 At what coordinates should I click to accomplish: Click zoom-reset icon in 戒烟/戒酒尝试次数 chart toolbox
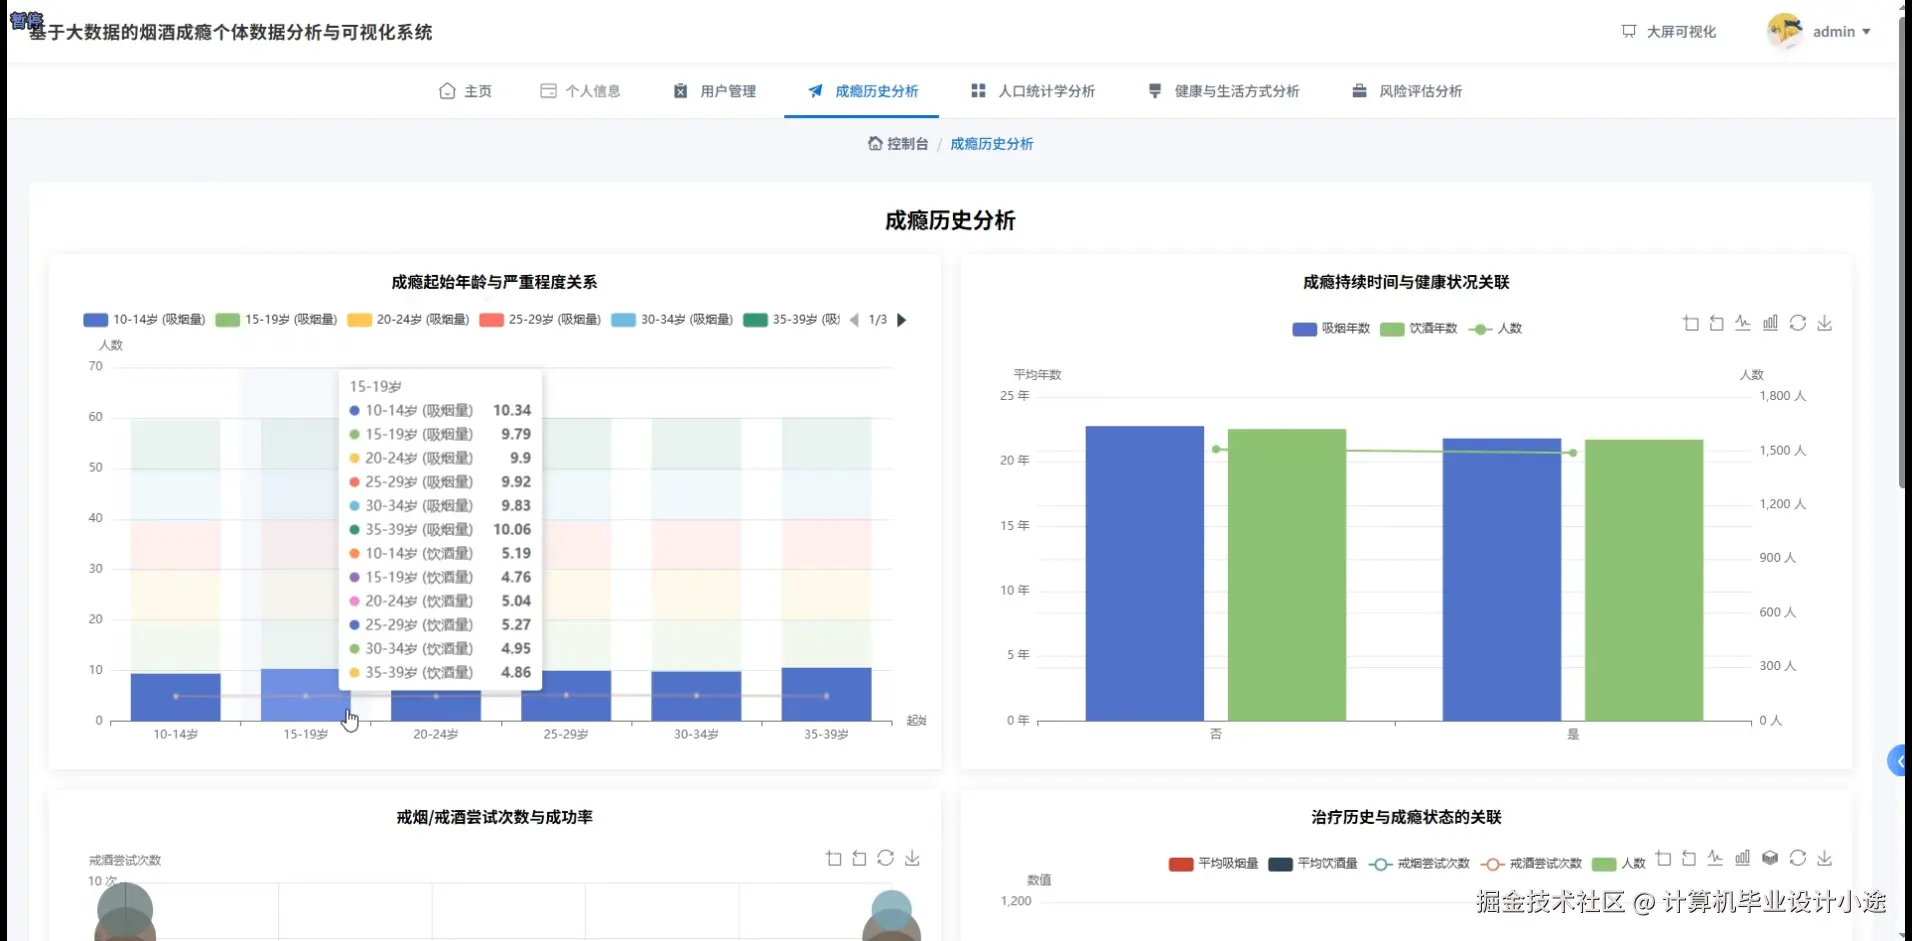[x=859, y=858]
